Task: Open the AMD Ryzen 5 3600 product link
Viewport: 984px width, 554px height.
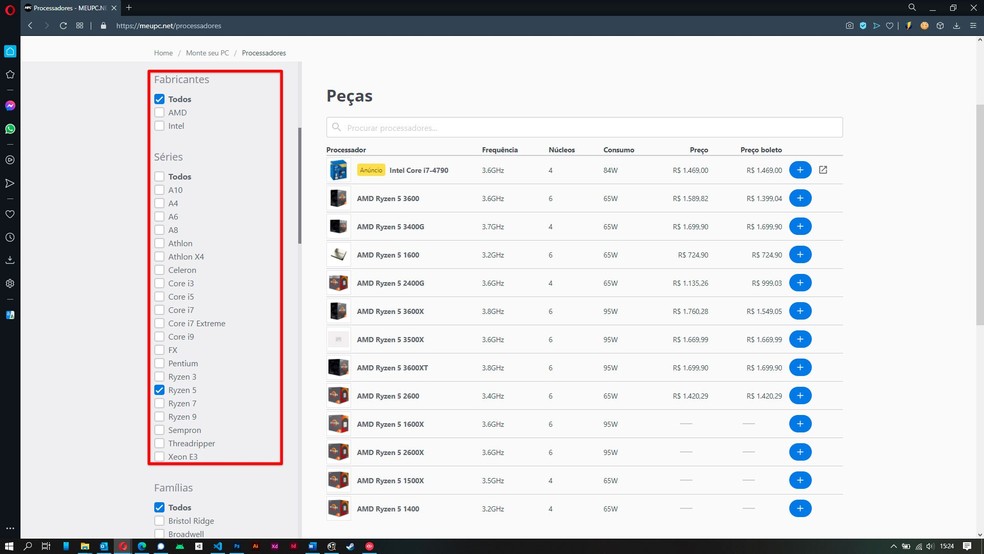Action: (x=388, y=198)
